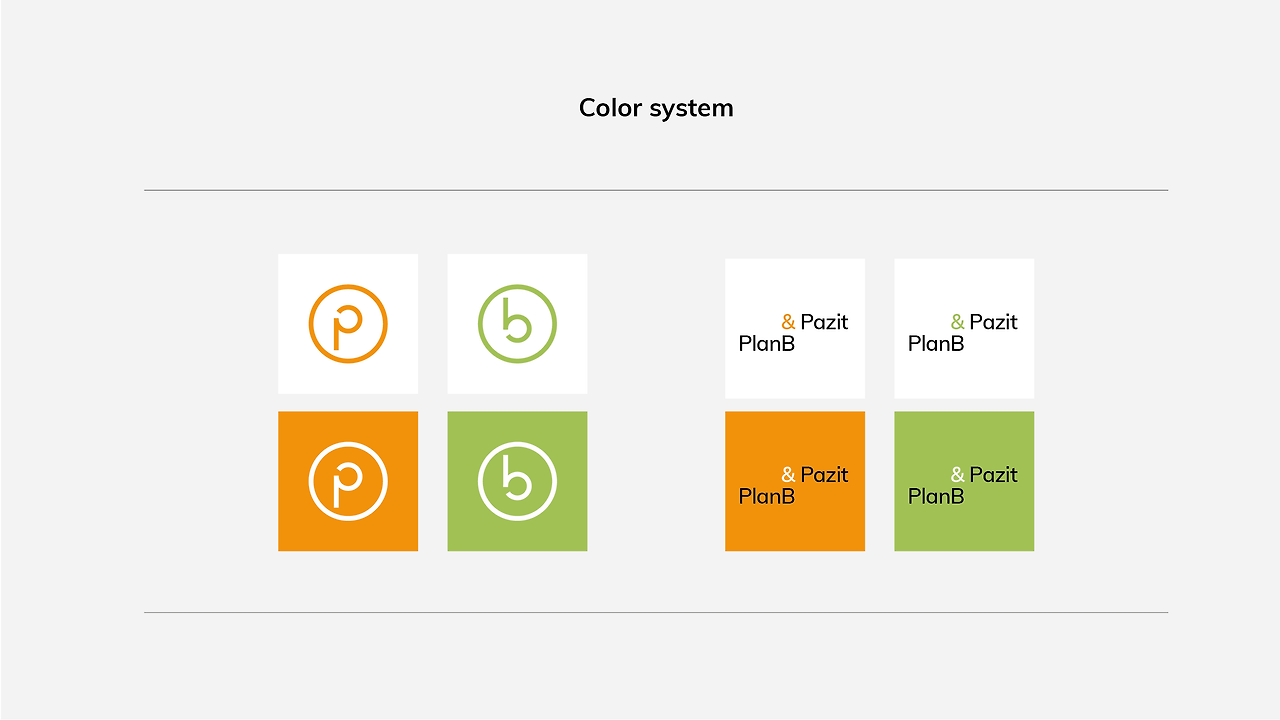Click "Pazit" text beside the green ampersand on white
1280x720 pixels.
click(993, 322)
